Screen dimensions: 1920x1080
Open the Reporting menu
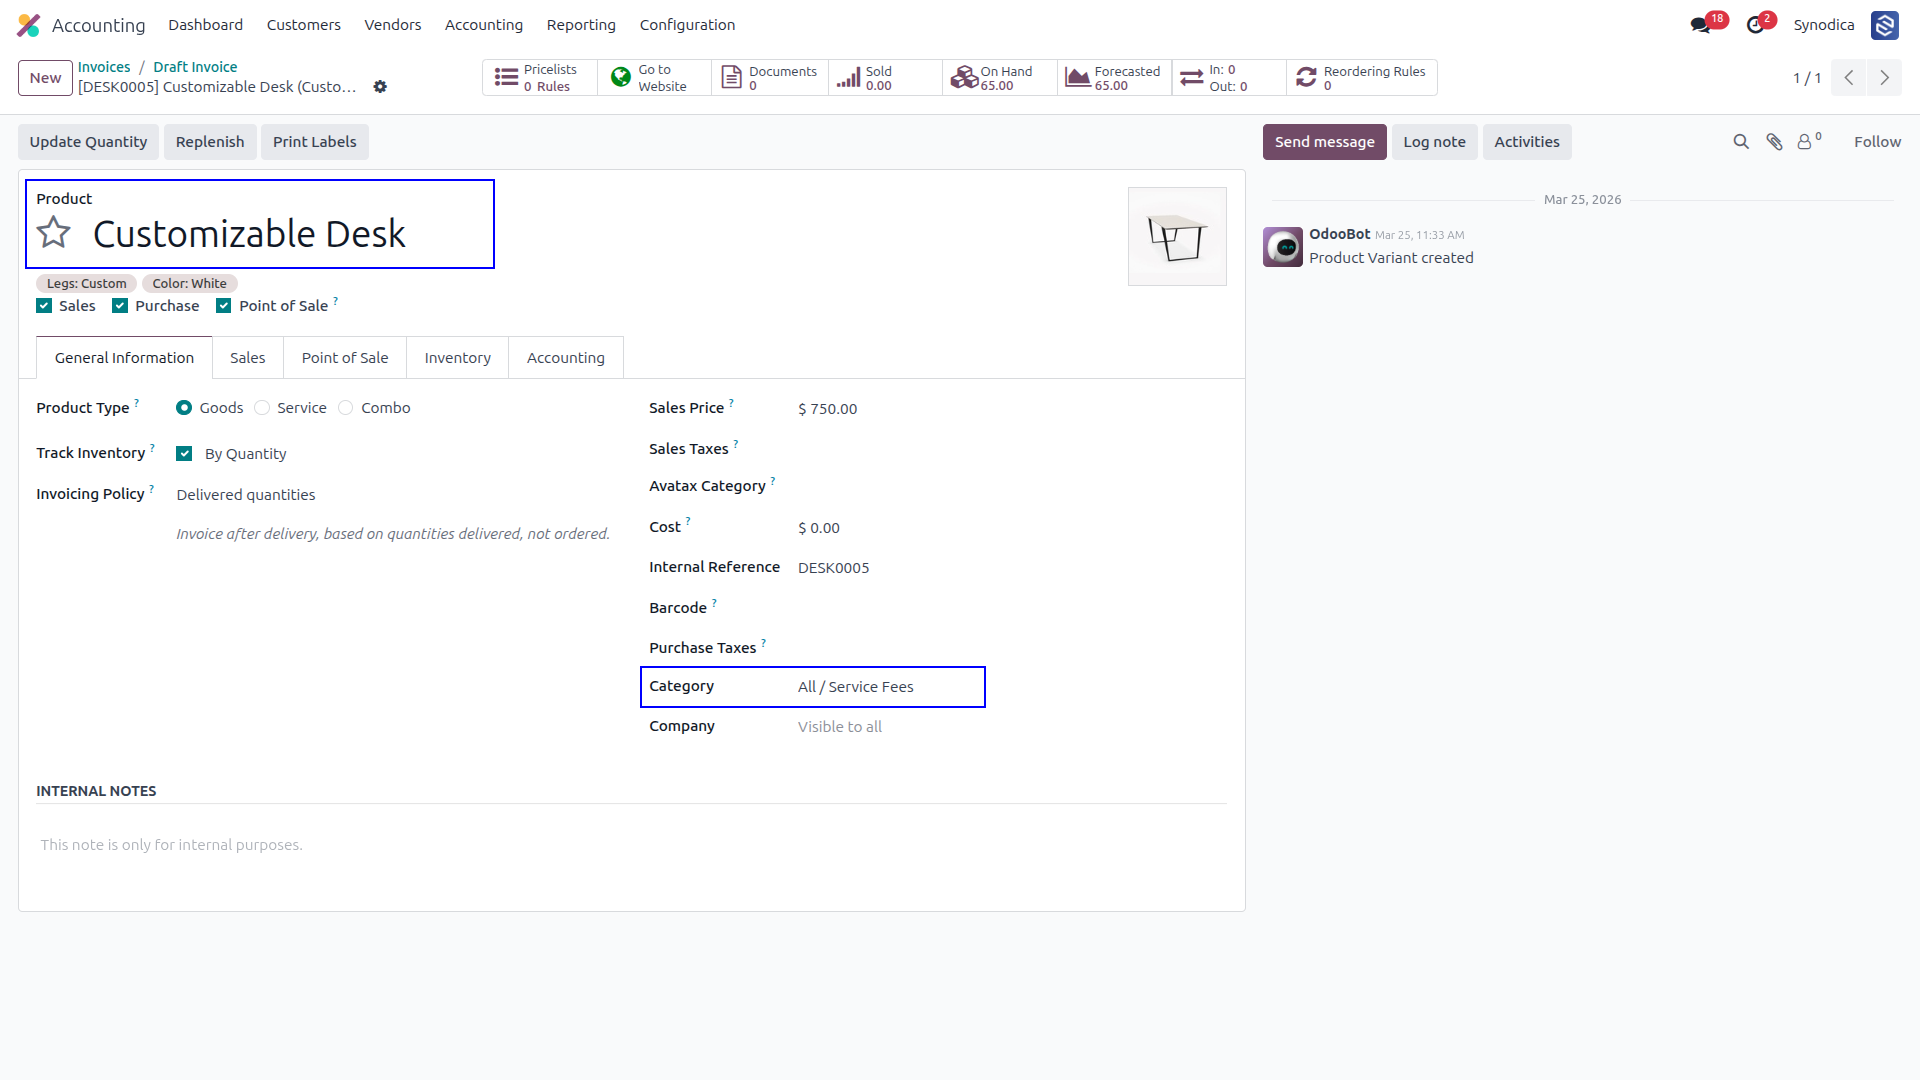coord(581,25)
